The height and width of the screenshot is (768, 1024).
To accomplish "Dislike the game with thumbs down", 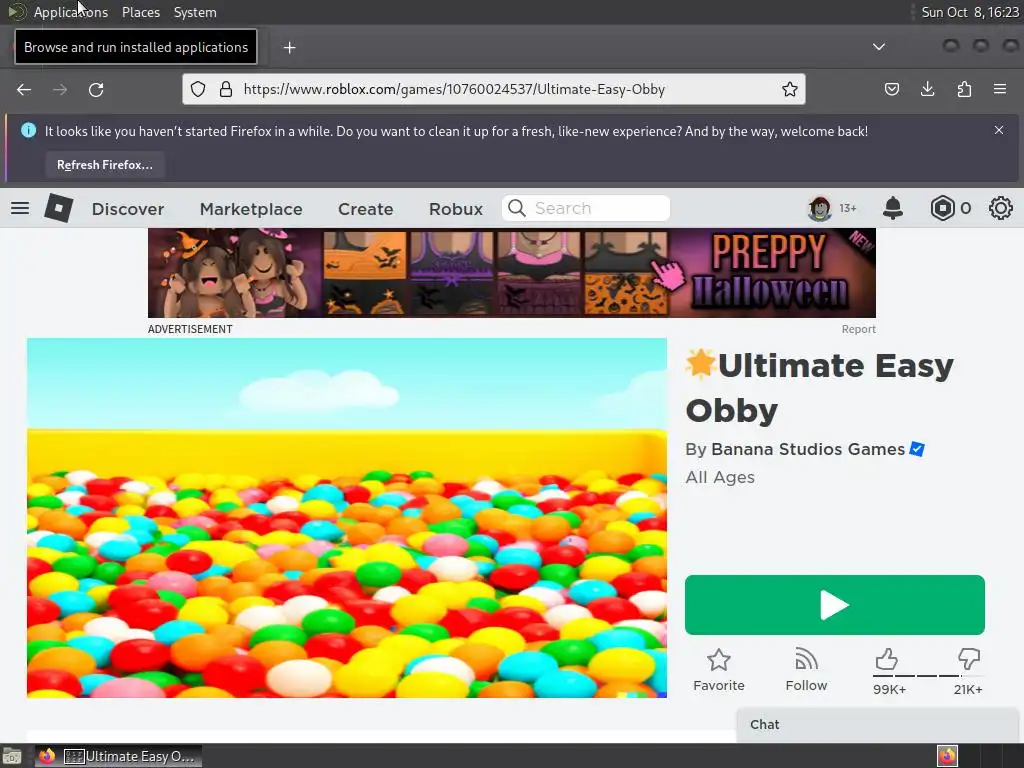I will [x=968, y=659].
